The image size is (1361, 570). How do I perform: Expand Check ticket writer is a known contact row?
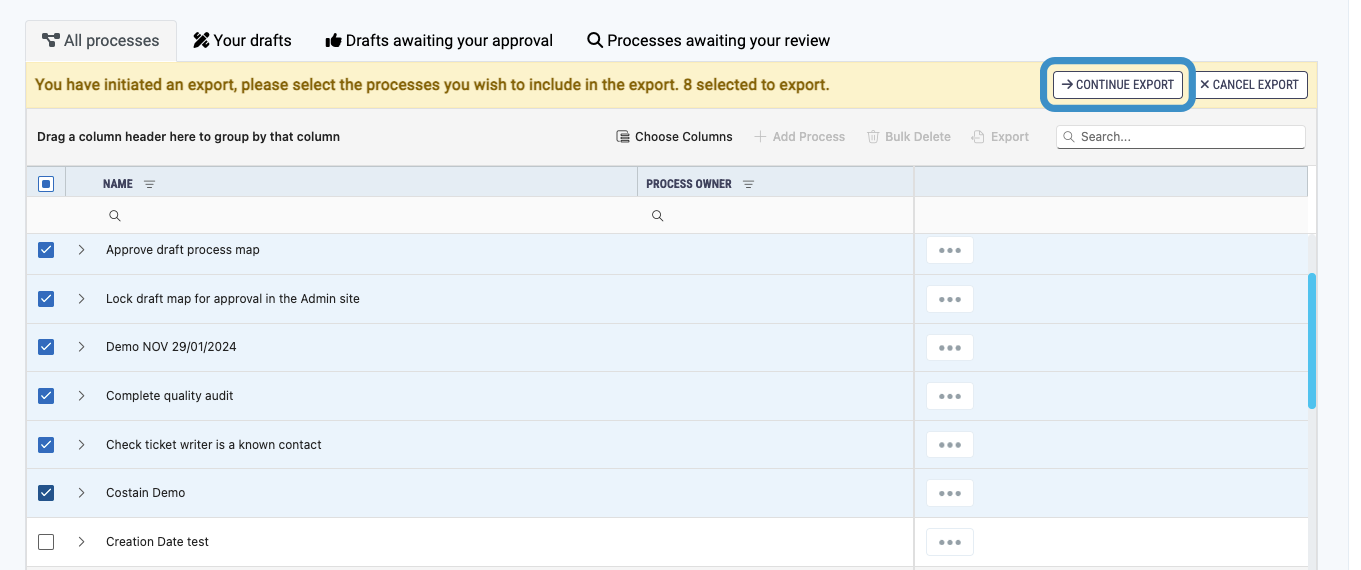[x=82, y=445]
